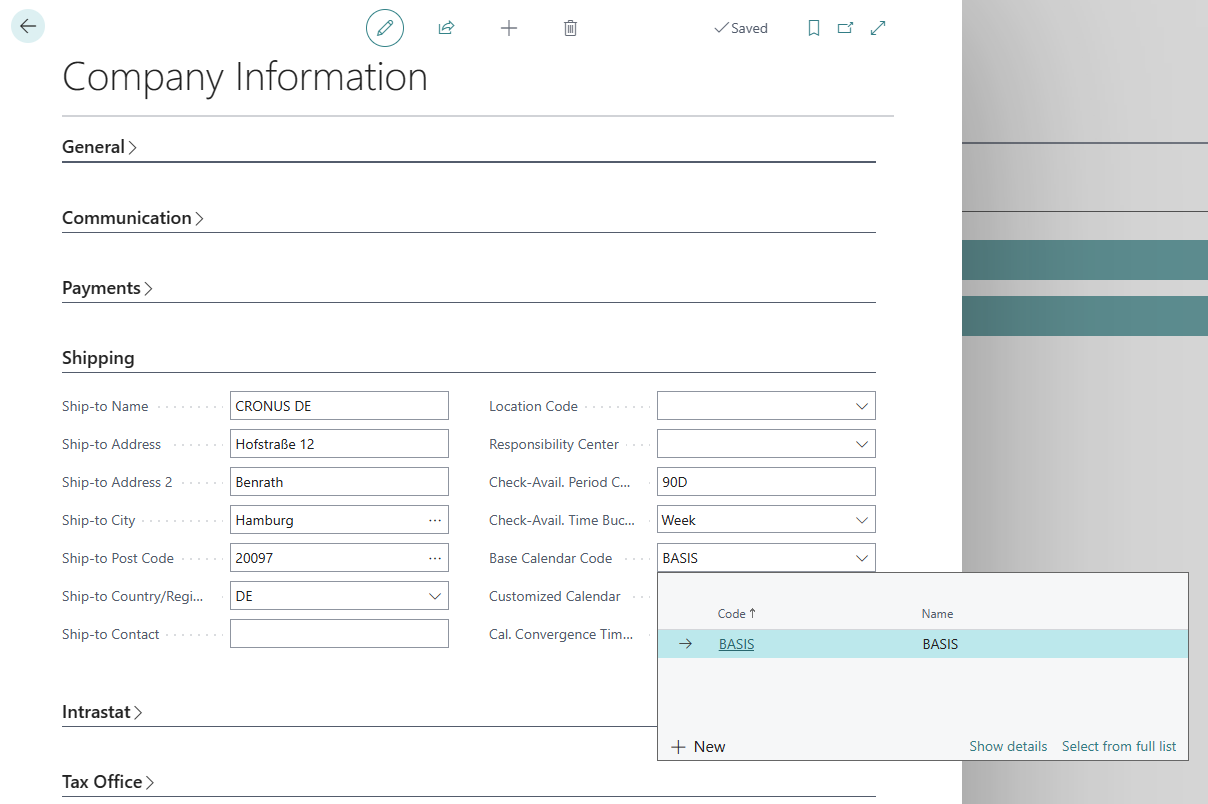Click the bookmark icon
This screenshot has height=804, width=1208.
pyautogui.click(x=814, y=28)
